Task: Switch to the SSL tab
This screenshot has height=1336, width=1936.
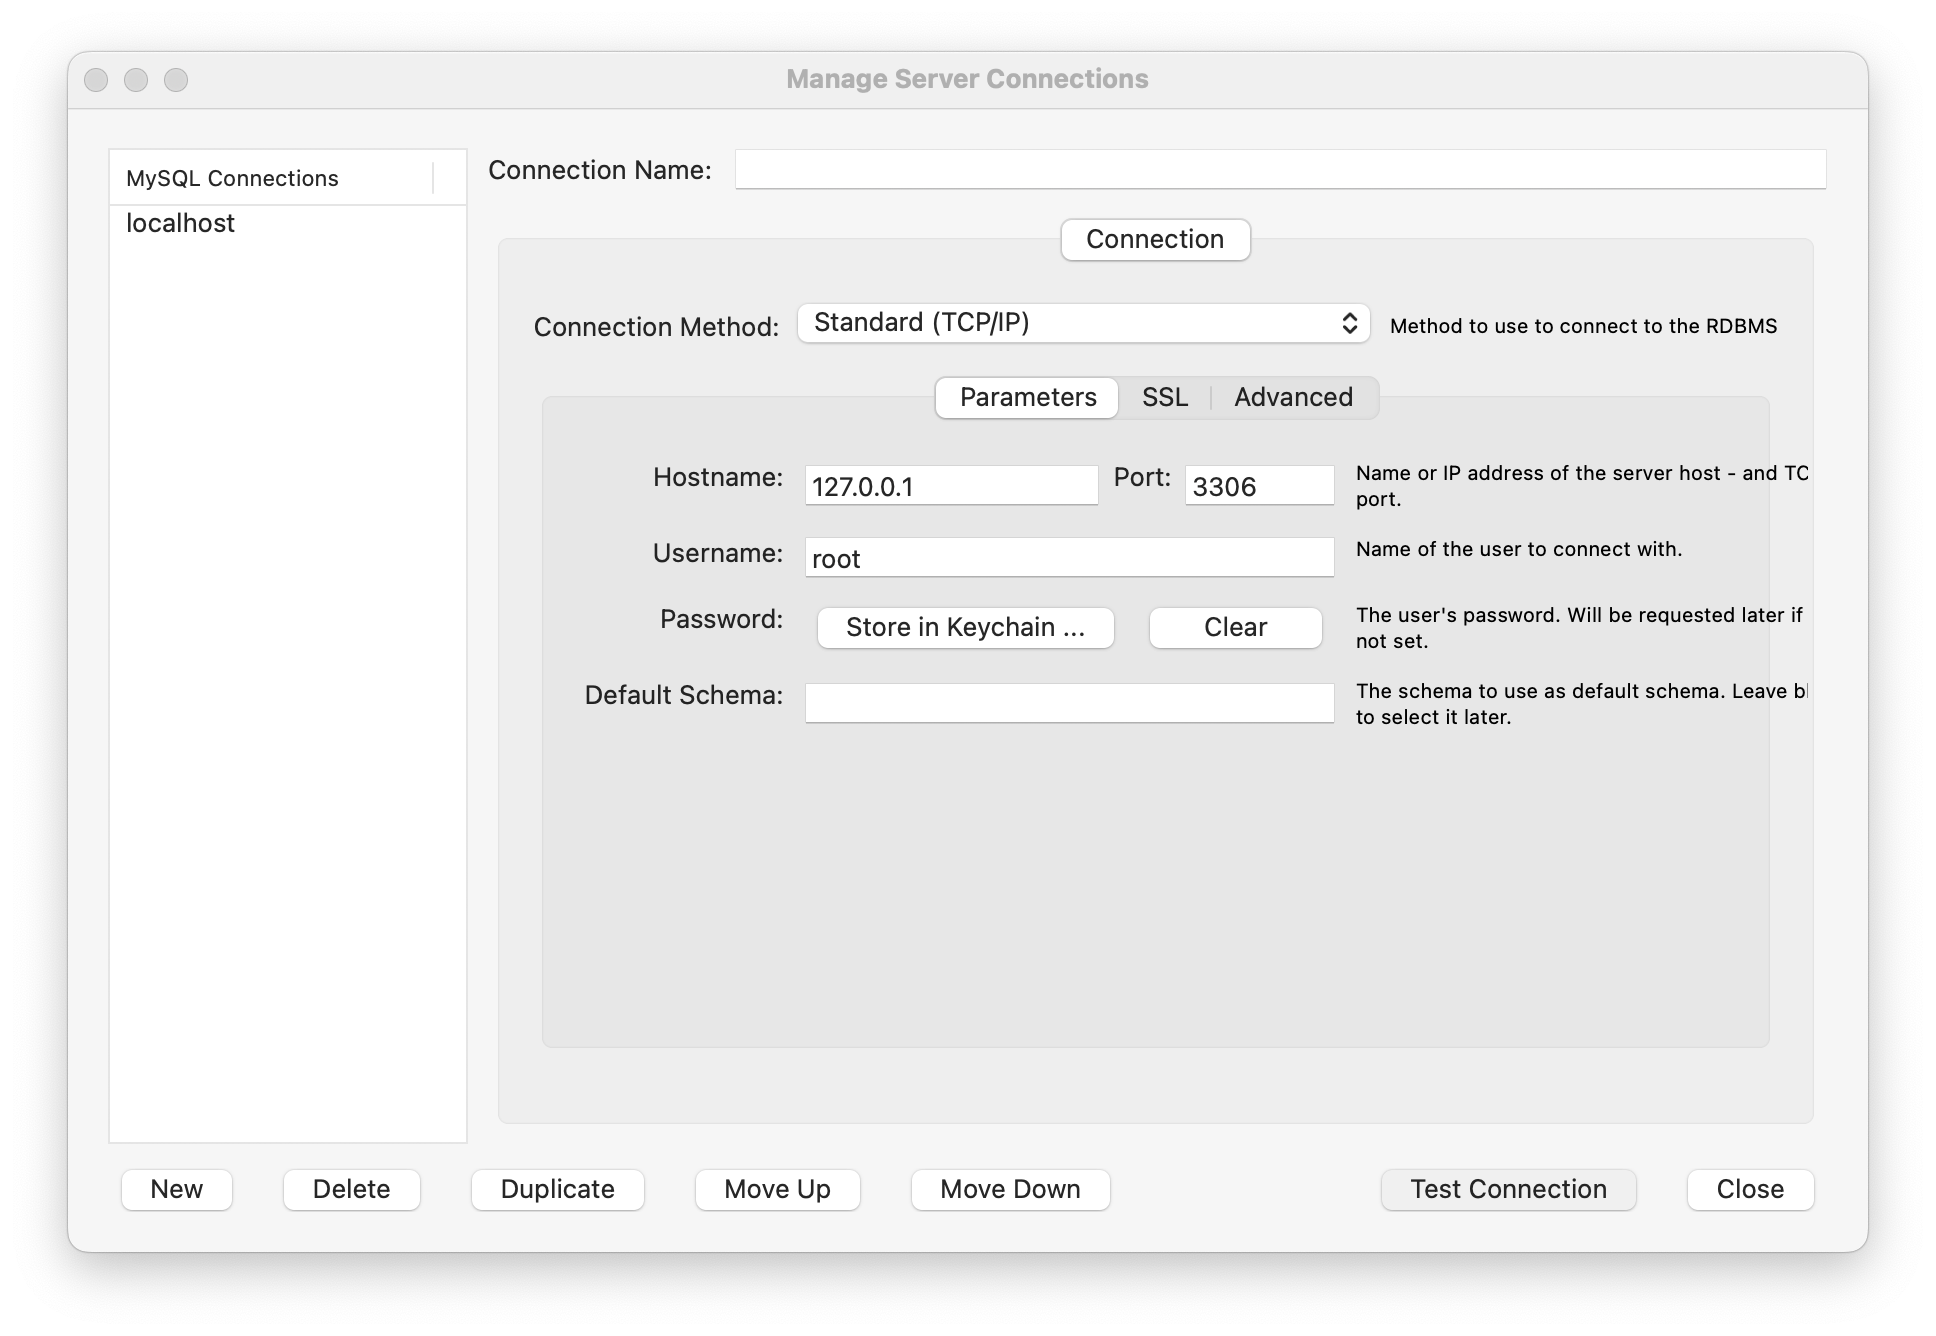Action: (x=1164, y=397)
